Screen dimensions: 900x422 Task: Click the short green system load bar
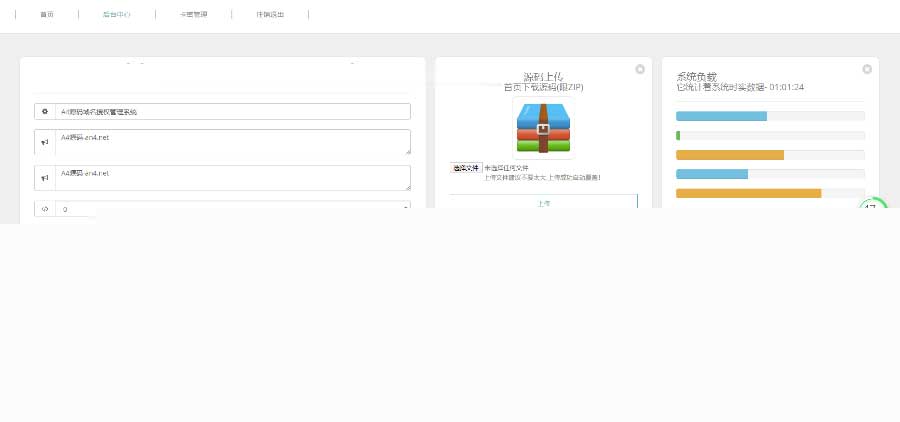click(x=678, y=135)
